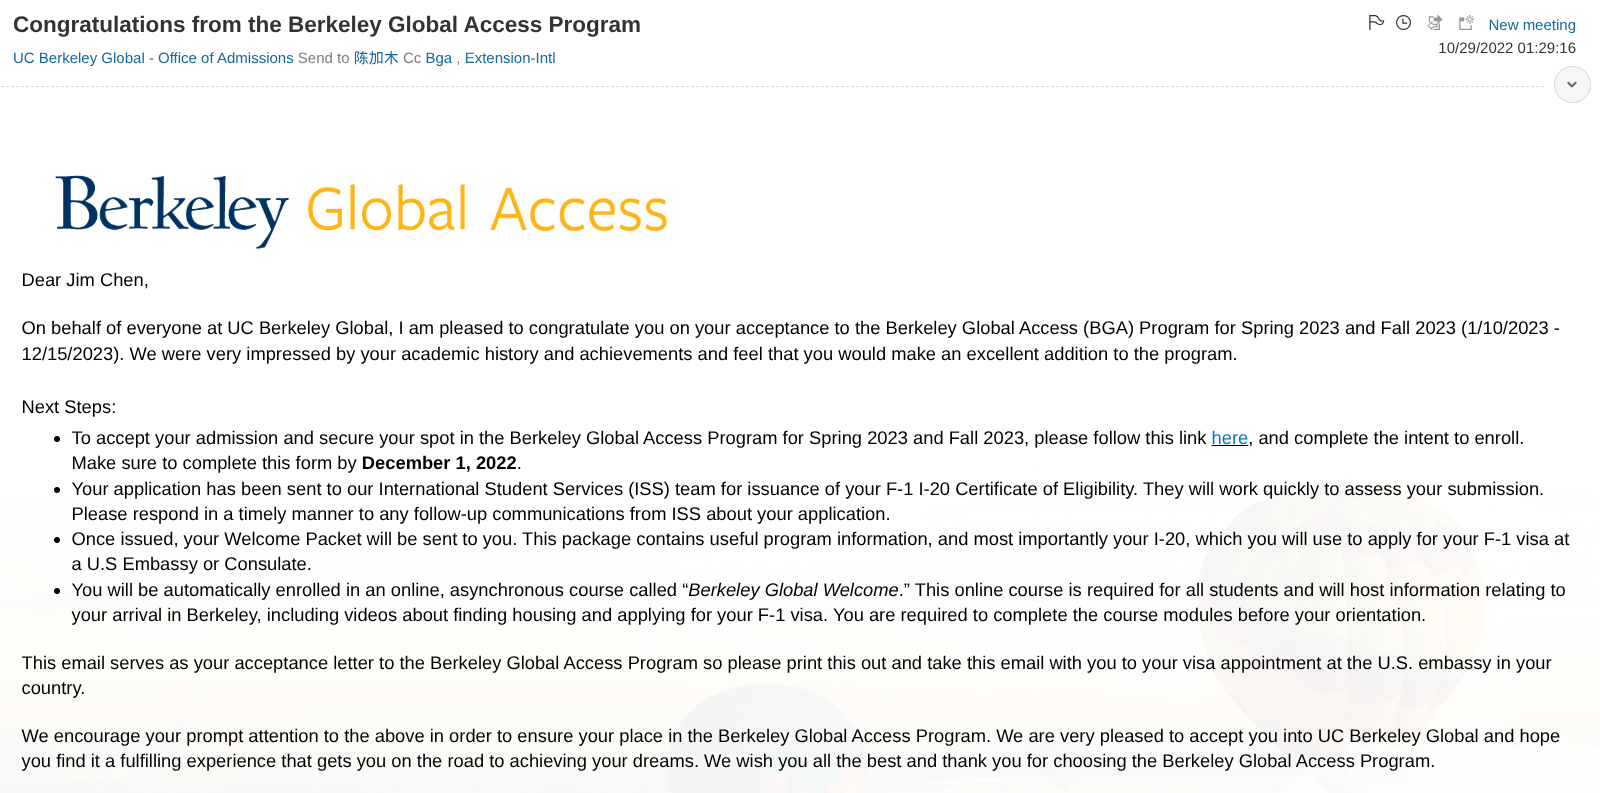
Task: Click the italic Berkeley Global Welcome text
Action: (793, 590)
